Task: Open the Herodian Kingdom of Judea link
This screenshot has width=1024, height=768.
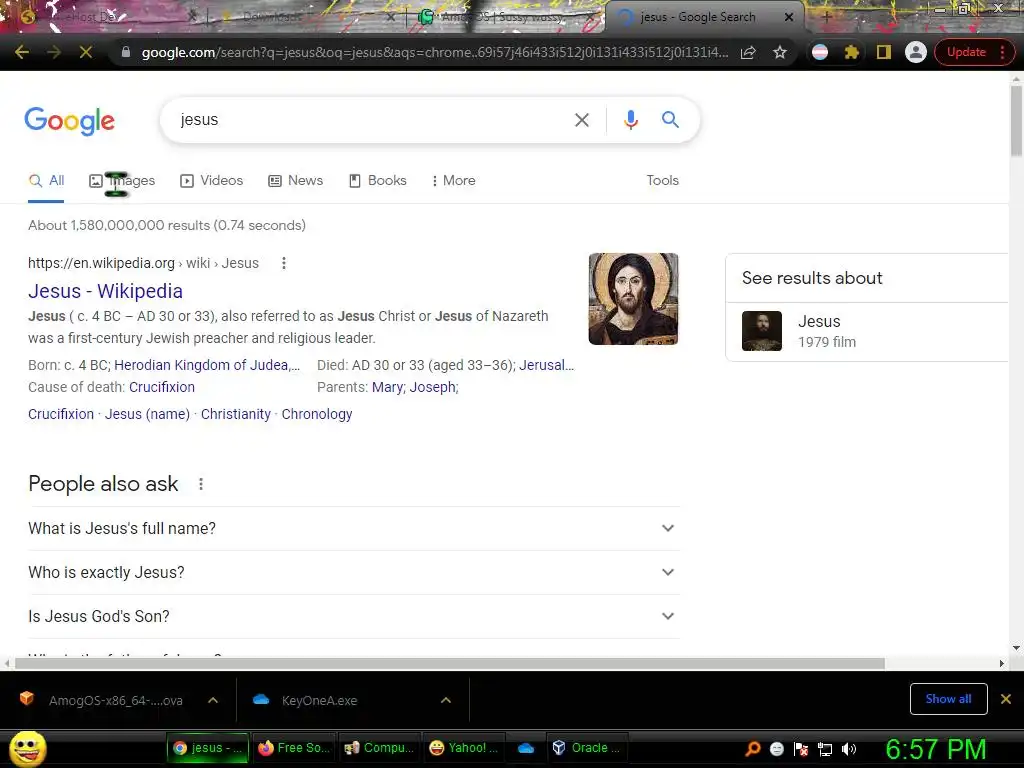Action: point(207,365)
